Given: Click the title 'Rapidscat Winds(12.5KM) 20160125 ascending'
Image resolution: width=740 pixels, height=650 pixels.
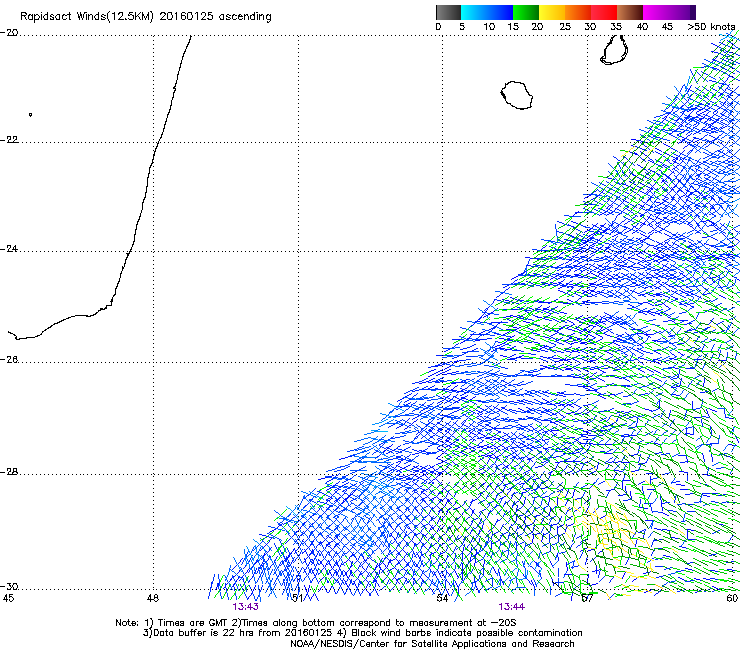Looking at the screenshot, I should [145, 16].
